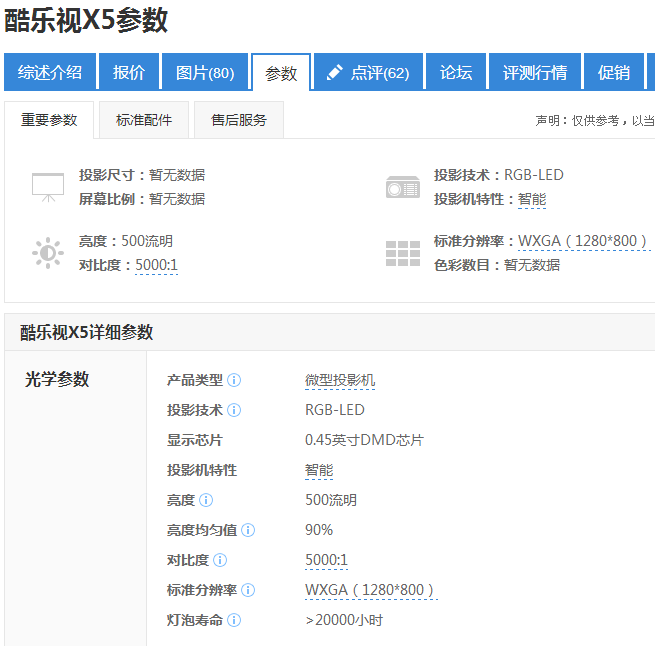Click the projector device icon
The height and width of the screenshot is (646, 655).
[x=403, y=187]
